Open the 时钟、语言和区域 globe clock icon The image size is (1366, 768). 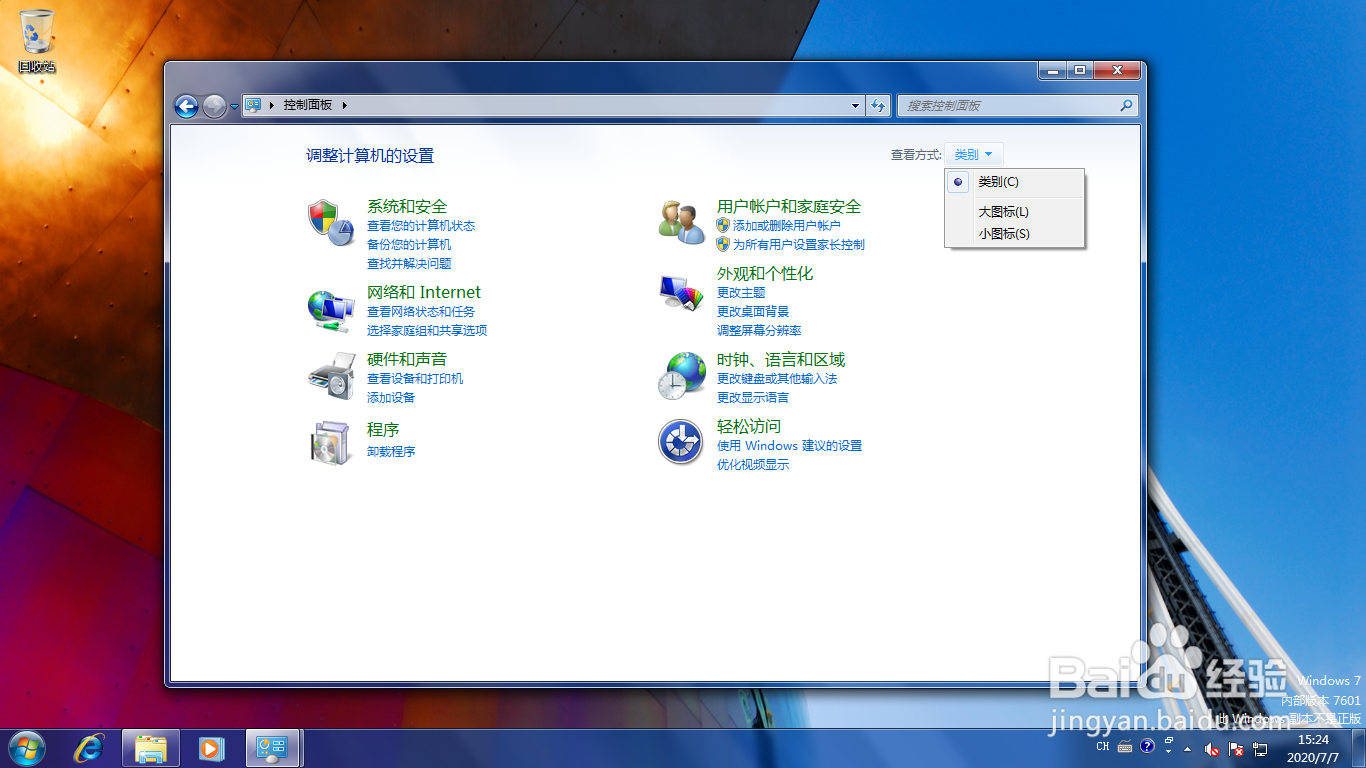point(682,376)
